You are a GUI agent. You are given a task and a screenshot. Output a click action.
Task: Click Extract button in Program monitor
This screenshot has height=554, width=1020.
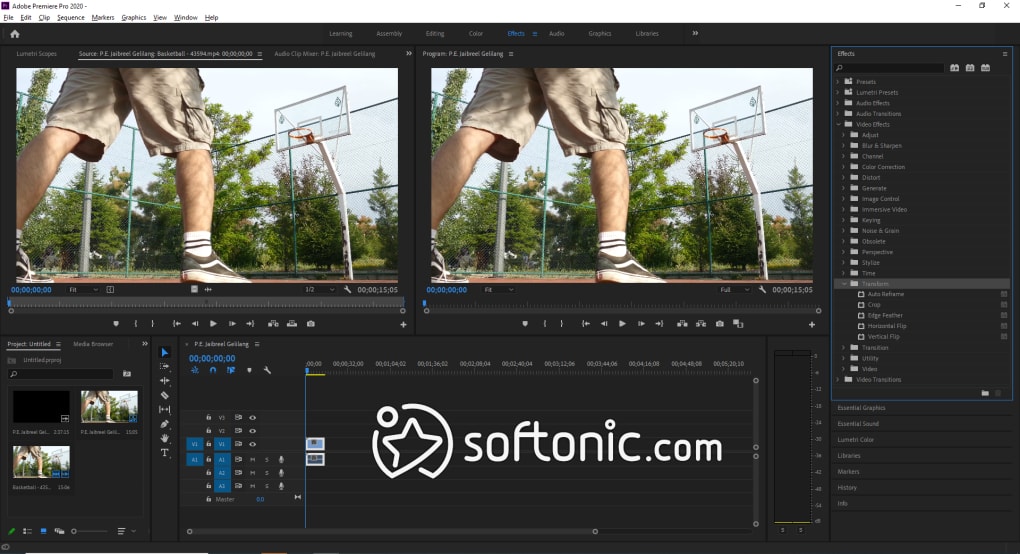click(701, 324)
